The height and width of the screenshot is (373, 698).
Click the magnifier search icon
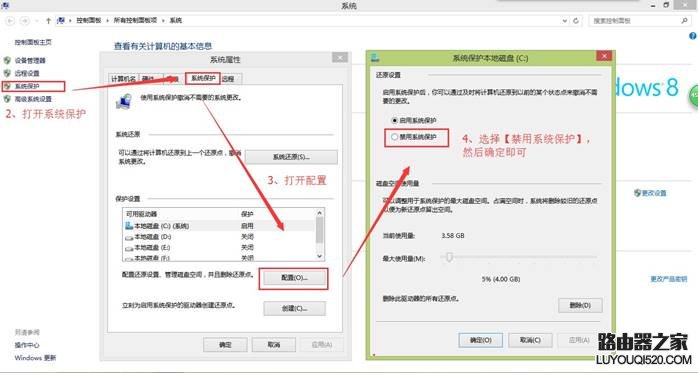[x=684, y=20]
